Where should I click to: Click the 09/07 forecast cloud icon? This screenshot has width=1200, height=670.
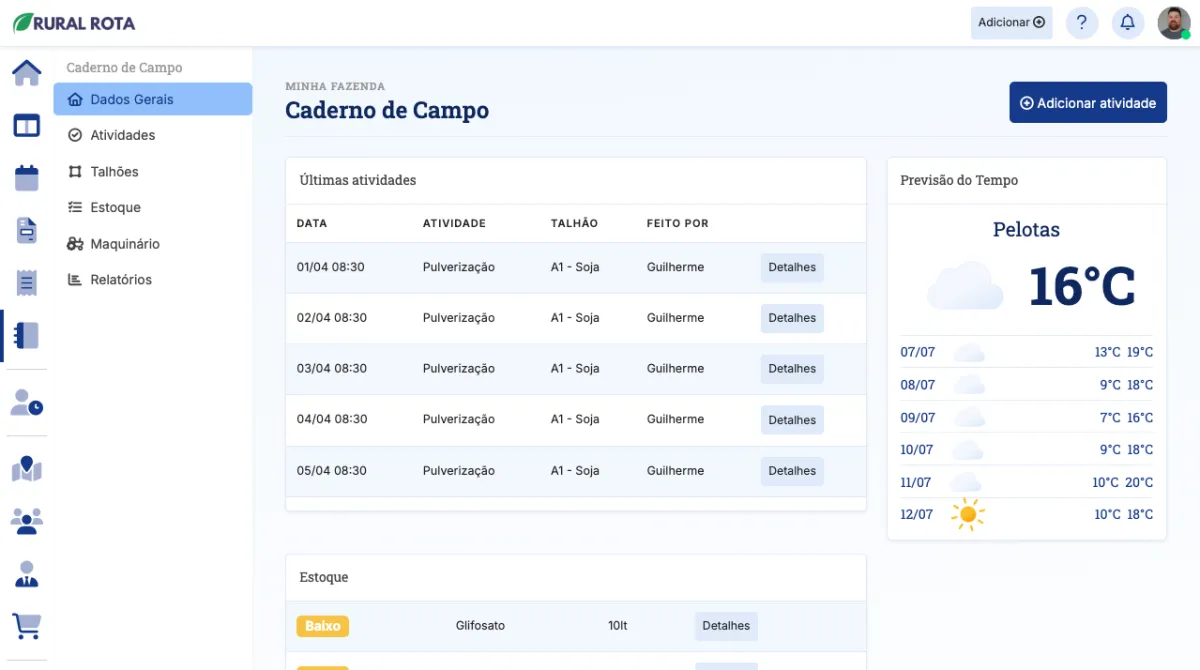click(969, 417)
